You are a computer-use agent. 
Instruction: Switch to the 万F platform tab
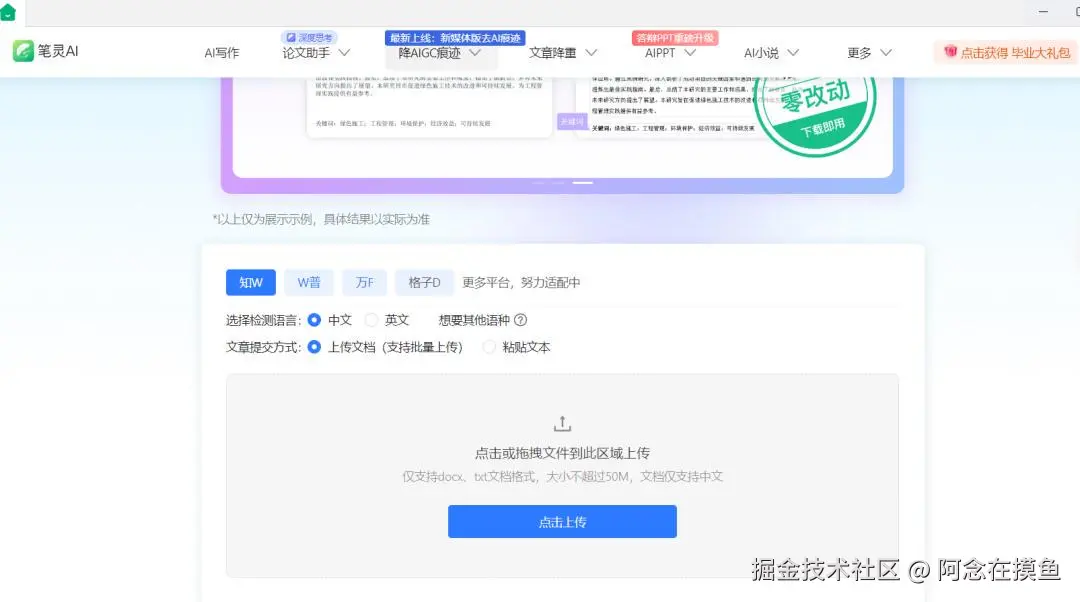[364, 282]
